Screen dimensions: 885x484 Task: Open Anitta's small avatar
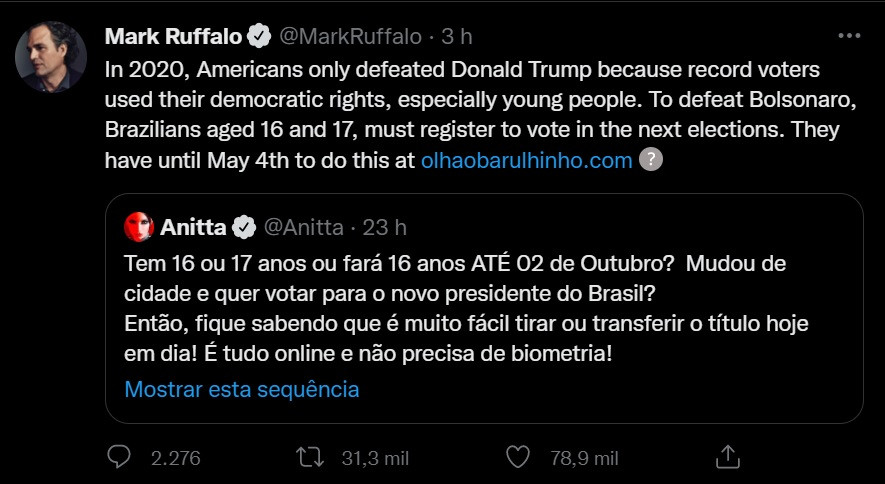[x=139, y=228]
